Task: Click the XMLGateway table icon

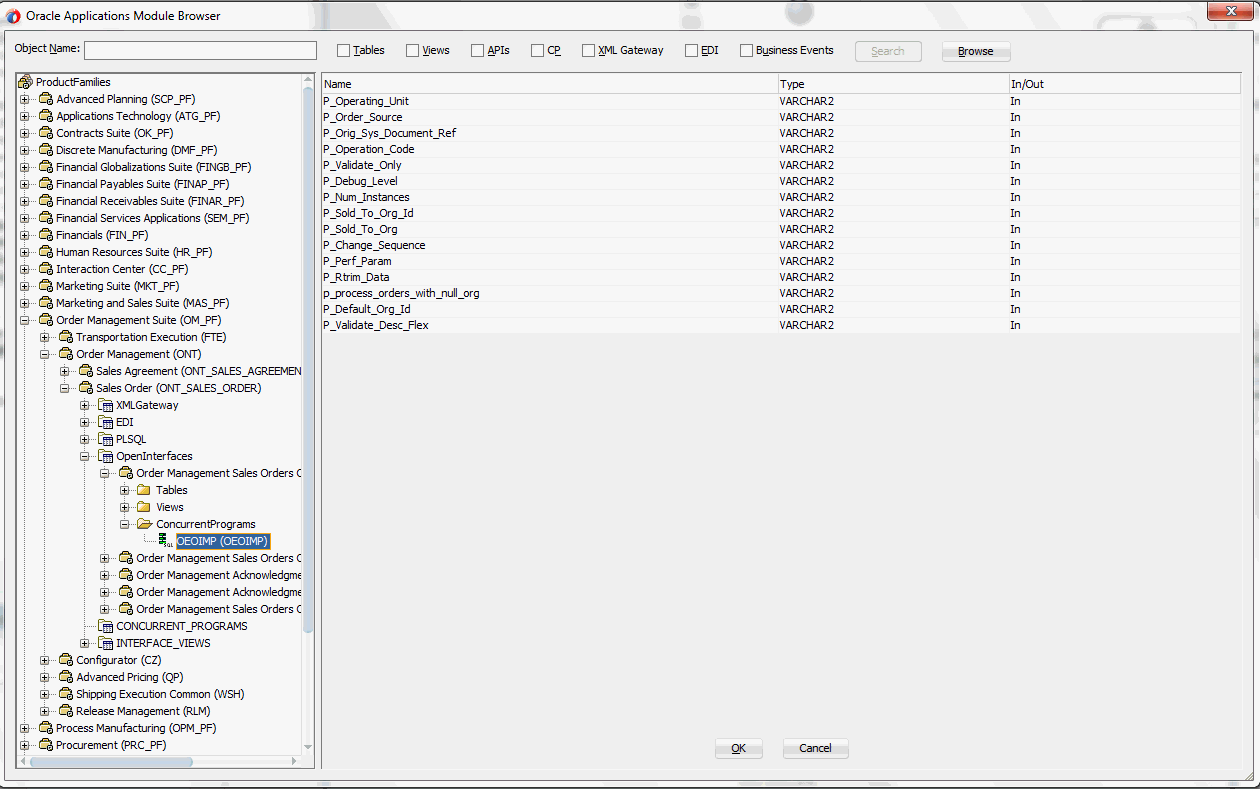Action: (x=106, y=405)
